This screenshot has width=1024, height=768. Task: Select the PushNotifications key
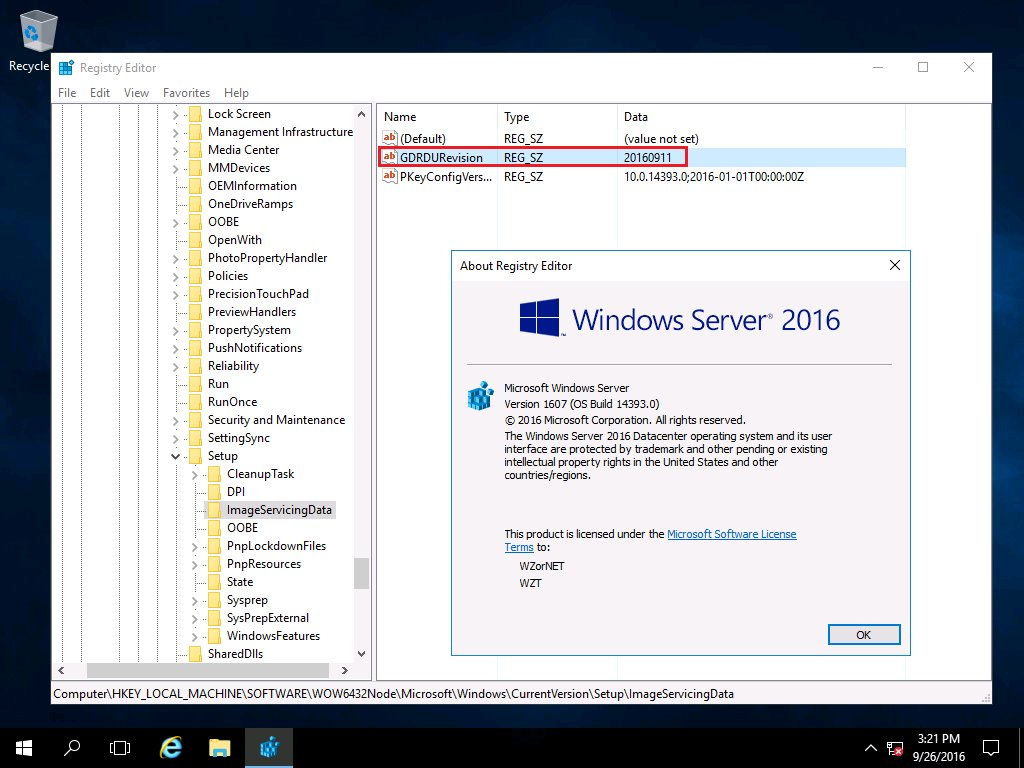pyautogui.click(x=255, y=348)
